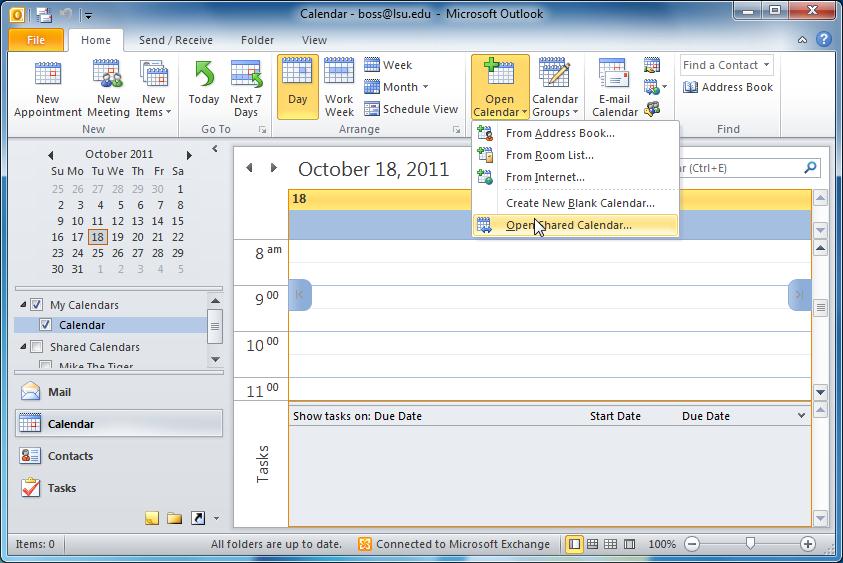Click E-mail Calendar icon
The image size is (843, 563).
[x=614, y=88]
